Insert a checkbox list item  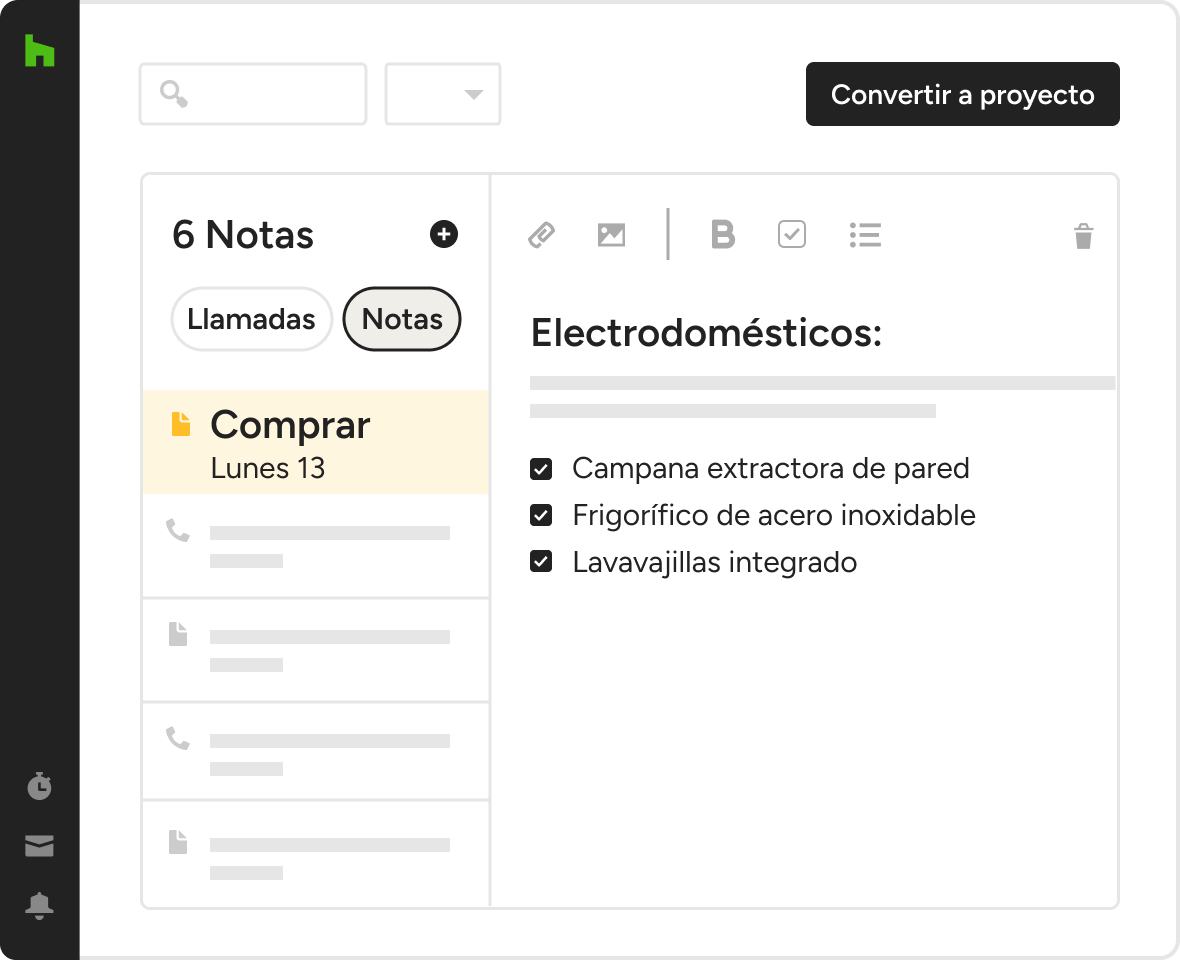pyautogui.click(x=792, y=234)
